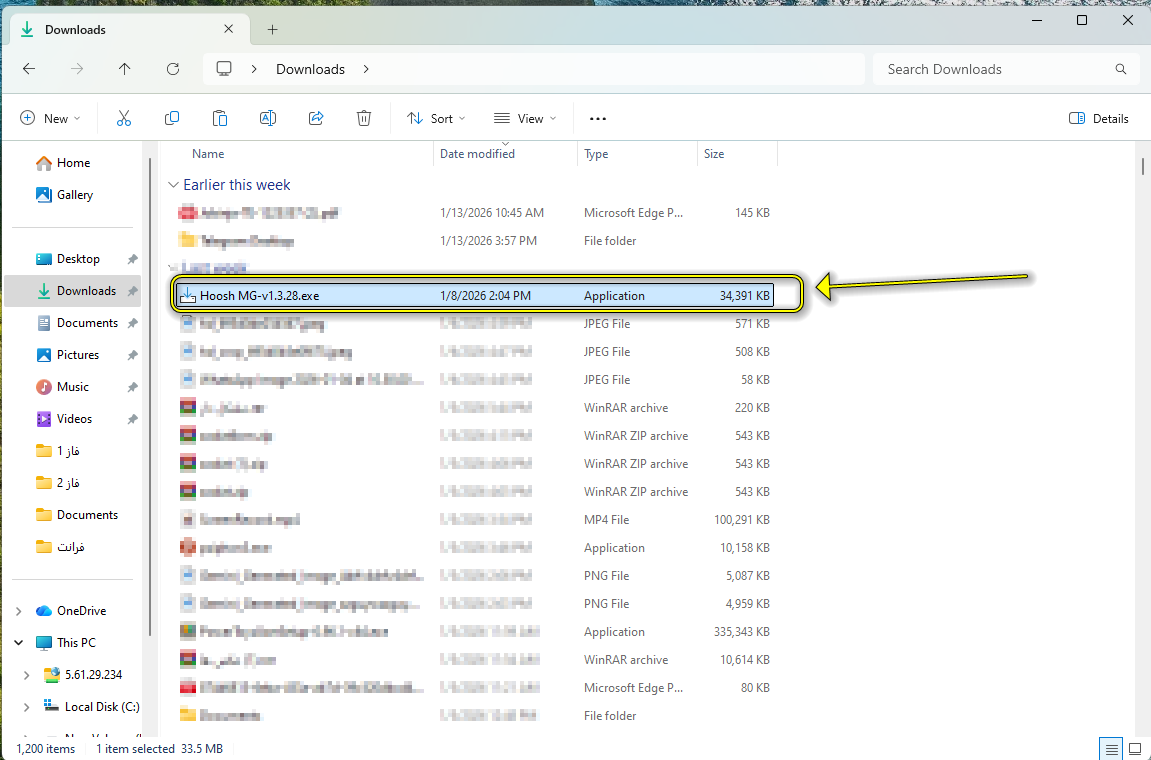1151x760 pixels.
Task: Toggle the Details pane button
Action: coord(1098,118)
